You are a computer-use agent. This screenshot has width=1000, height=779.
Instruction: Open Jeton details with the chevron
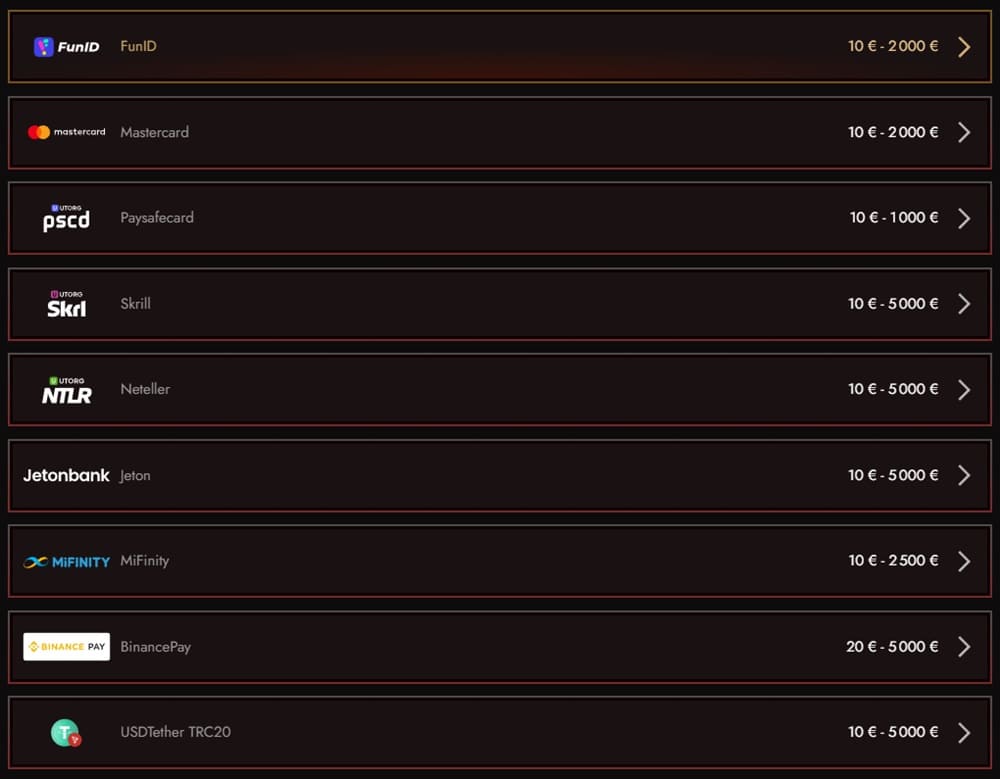[x=964, y=475]
